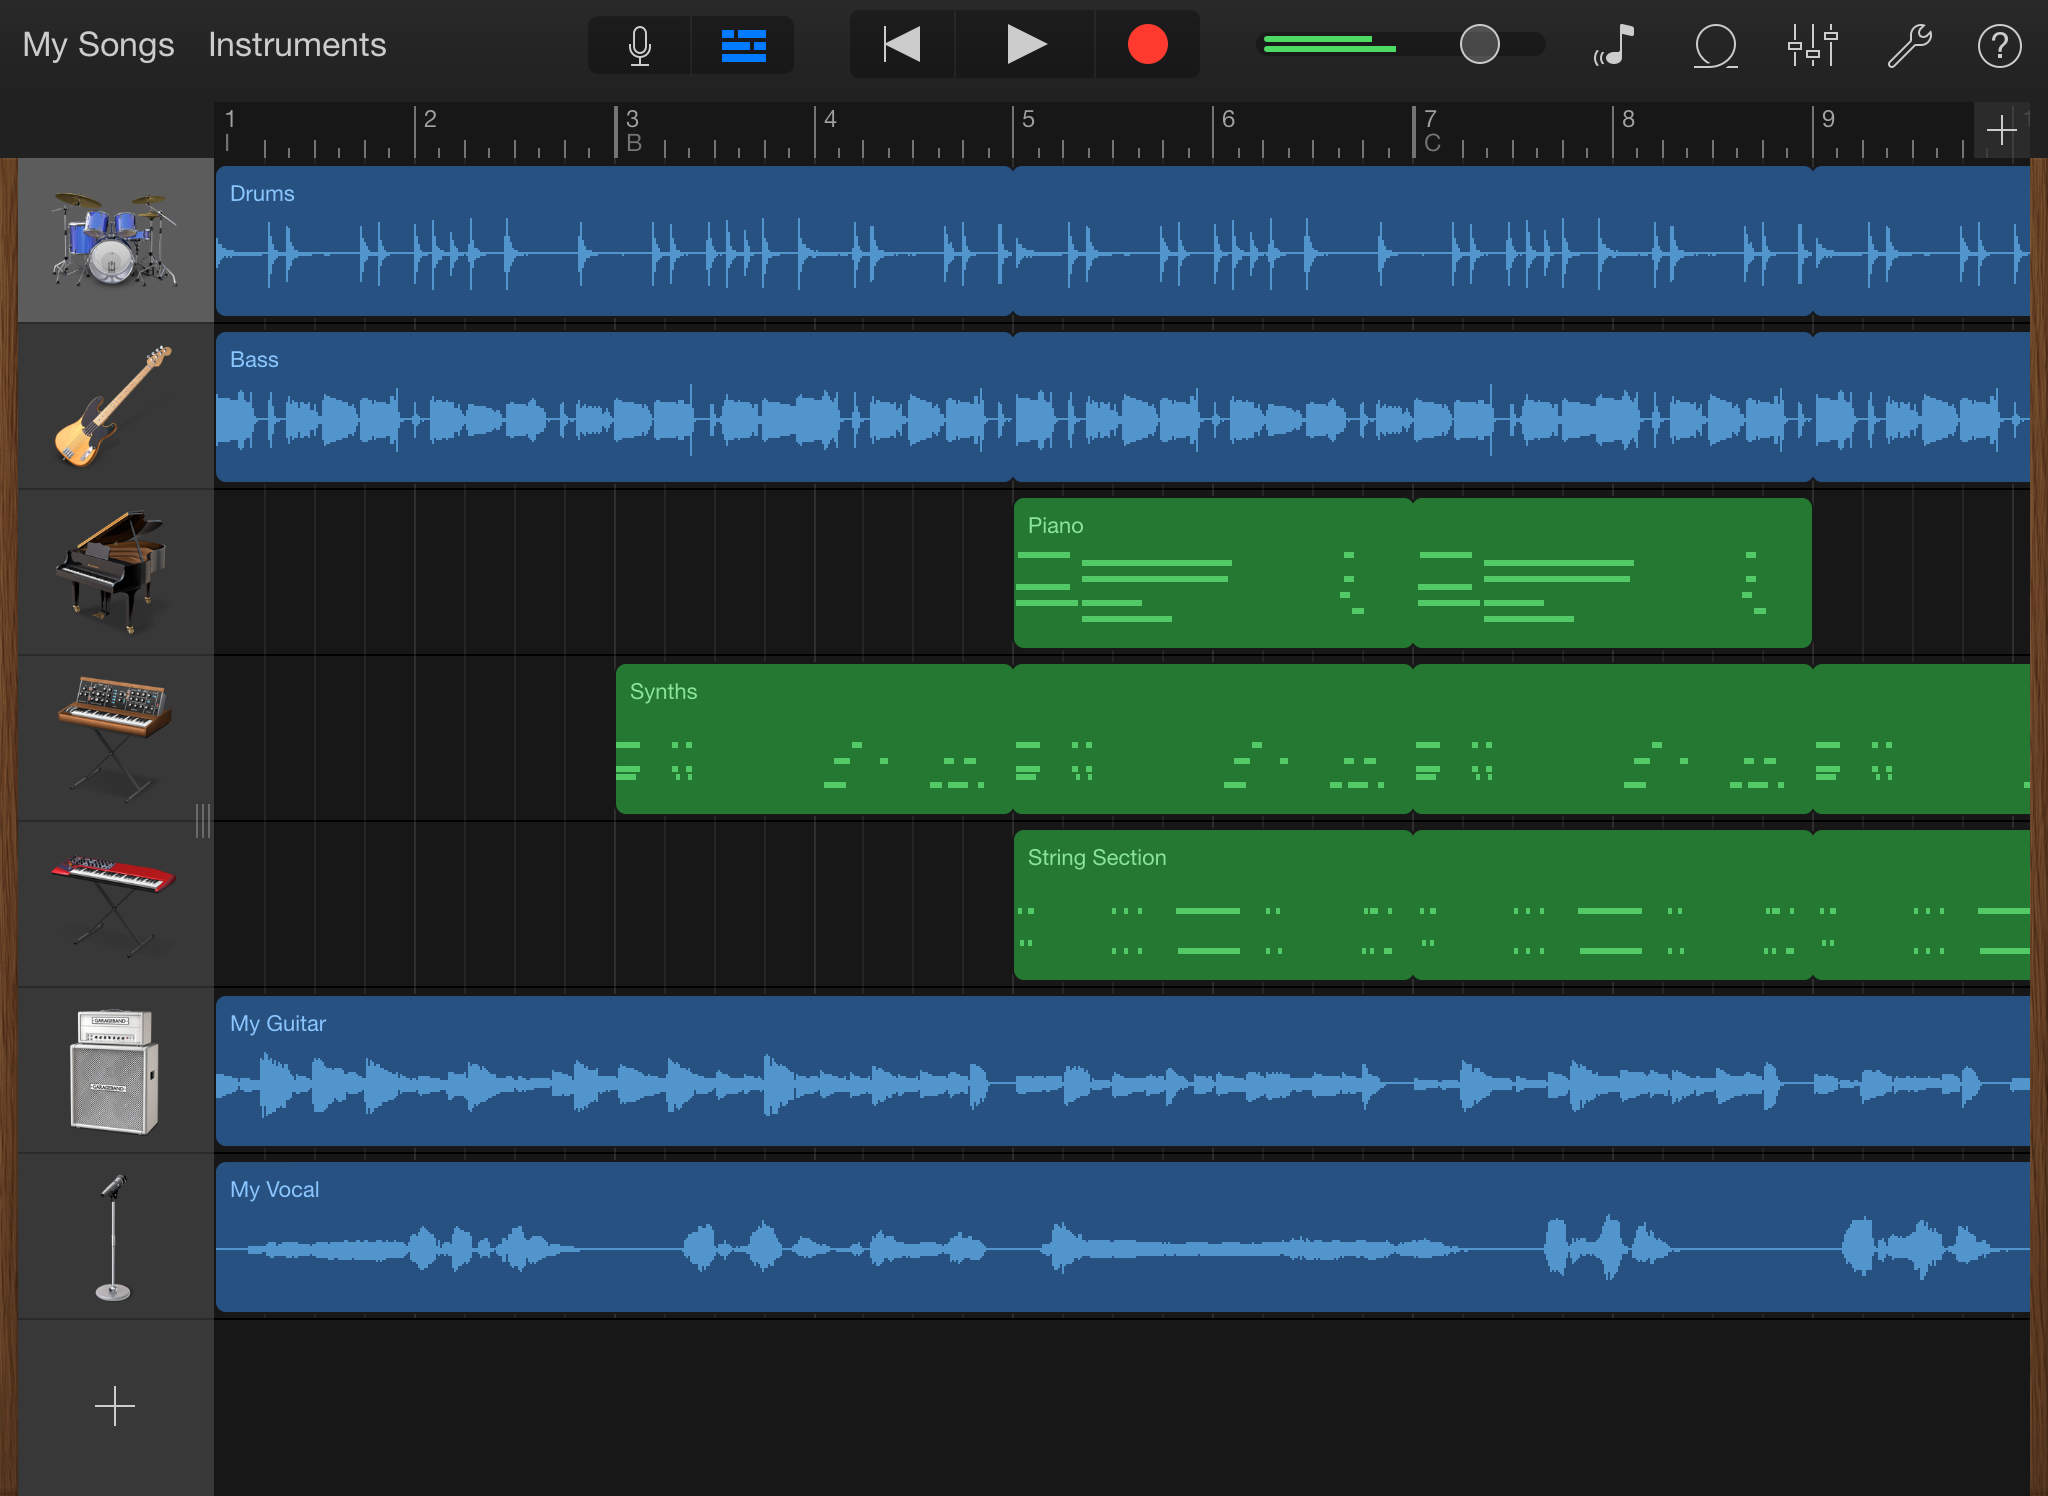Open the wrench Settings icon
Viewport: 2048px width, 1496px height.
pos(1908,45)
